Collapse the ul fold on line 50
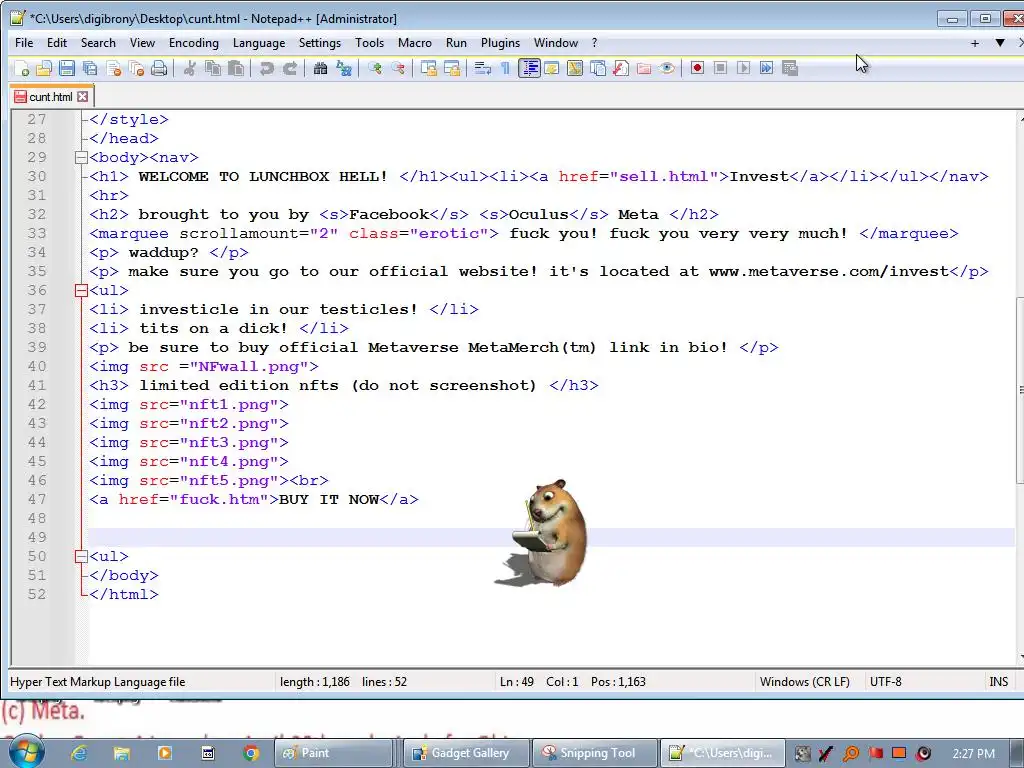This screenshot has width=1024, height=768. (x=81, y=556)
